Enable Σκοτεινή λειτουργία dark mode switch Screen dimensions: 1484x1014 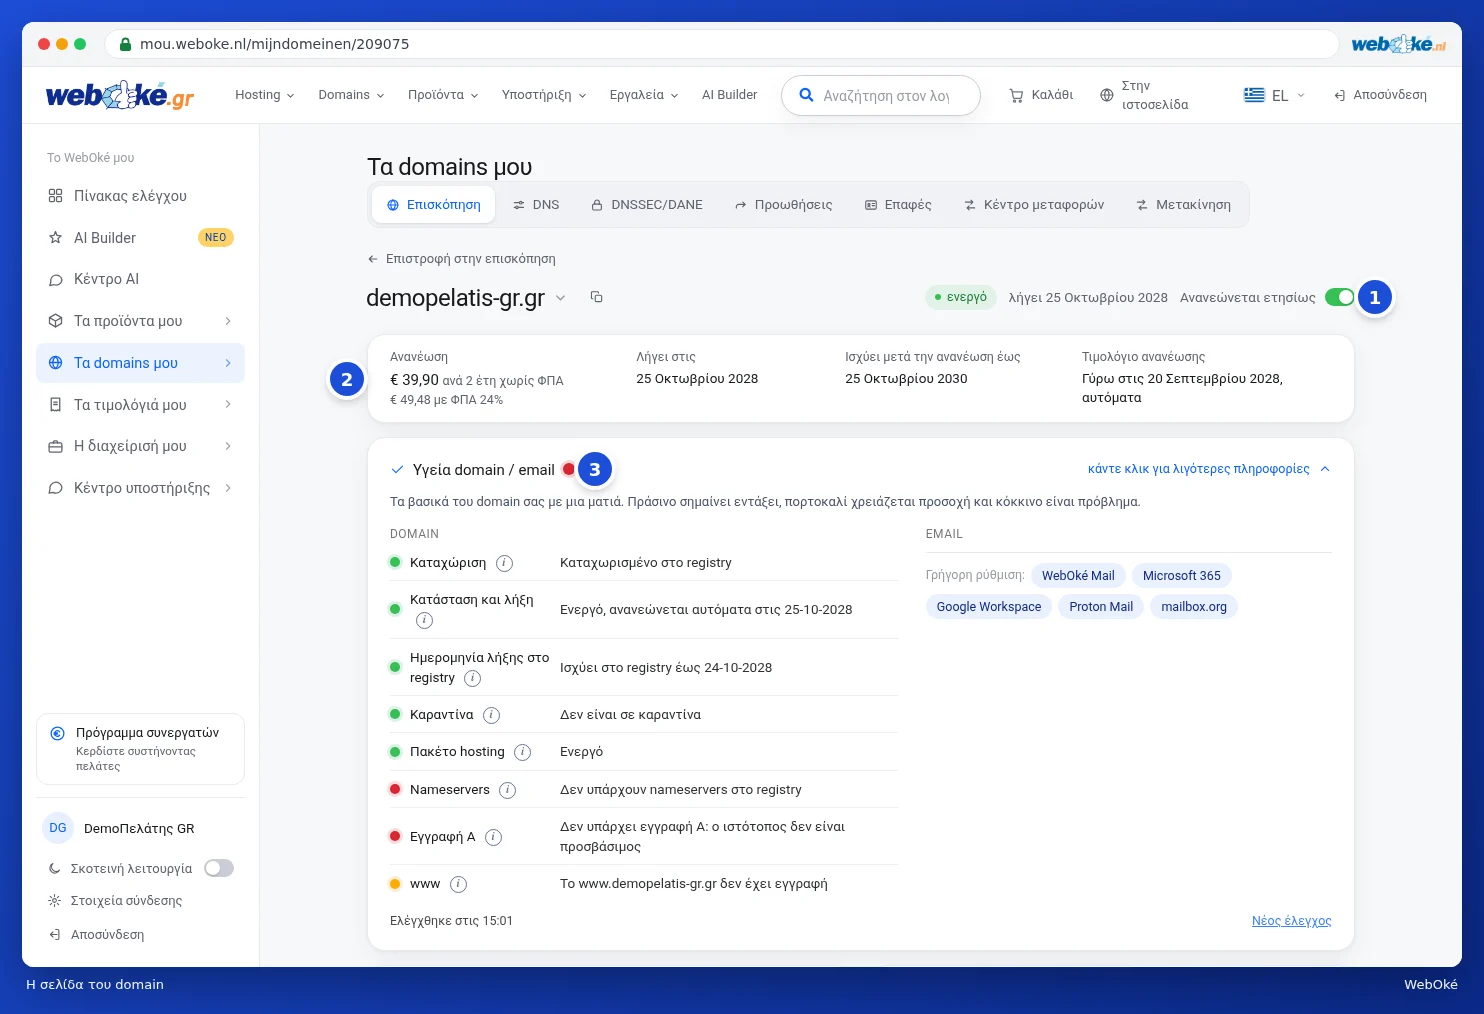[219, 868]
